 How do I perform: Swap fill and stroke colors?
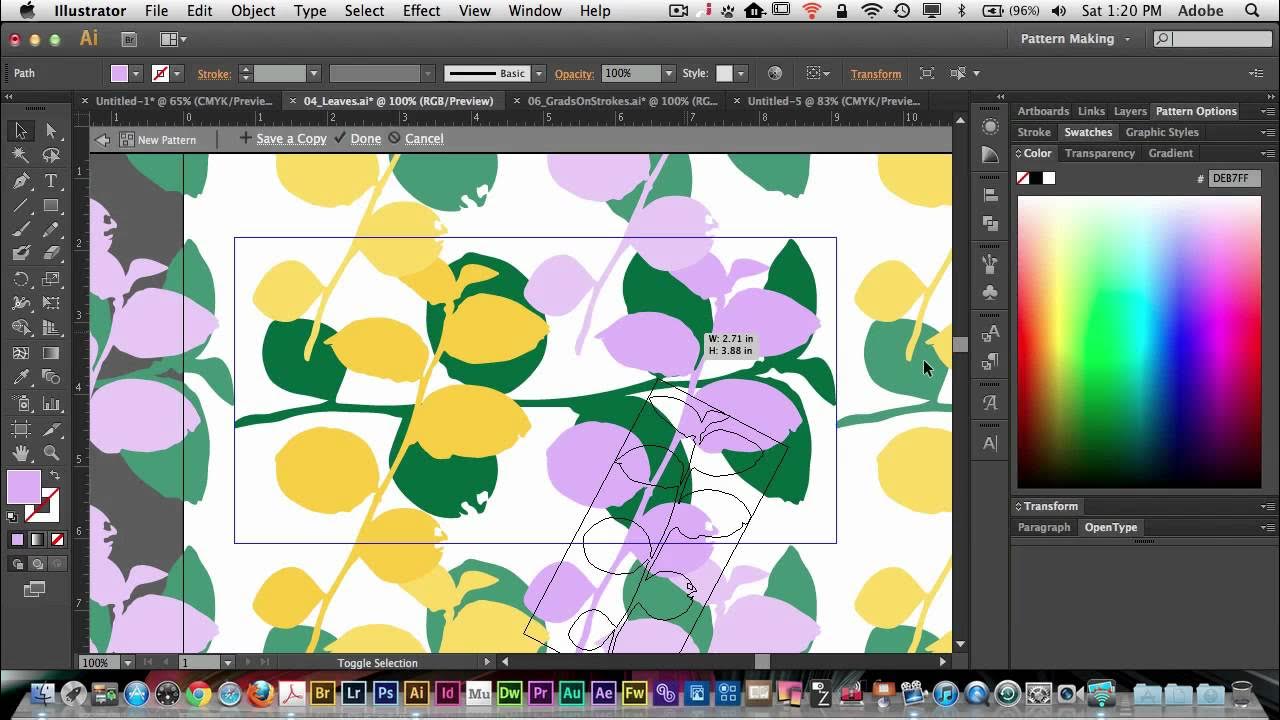(55, 476)
